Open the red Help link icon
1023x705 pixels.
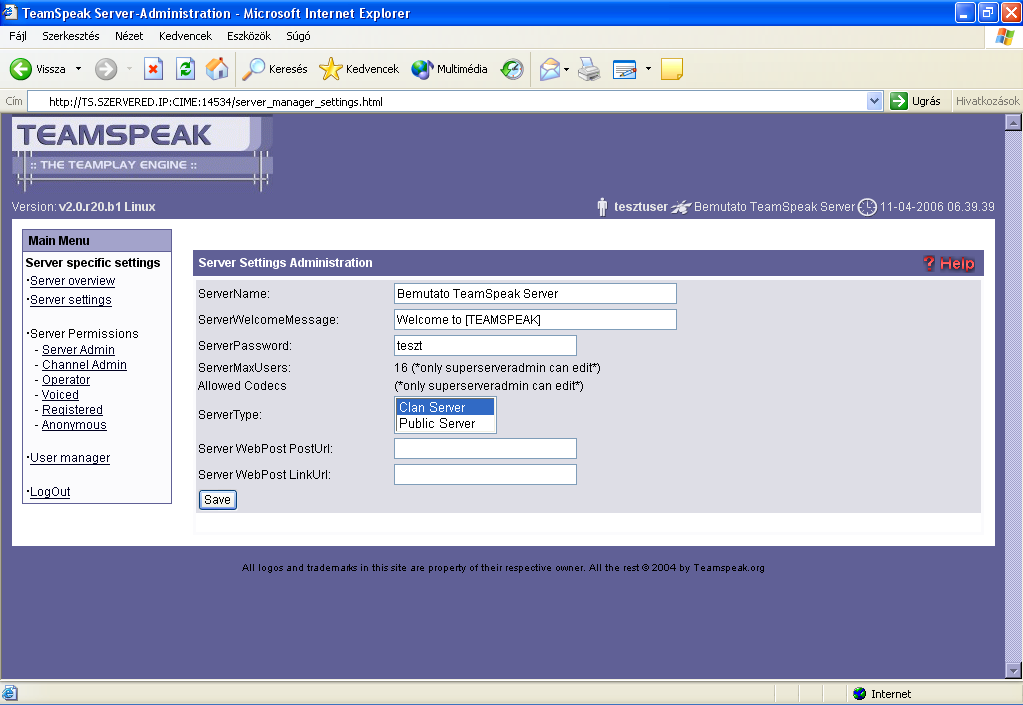click(x=947, y=263)
